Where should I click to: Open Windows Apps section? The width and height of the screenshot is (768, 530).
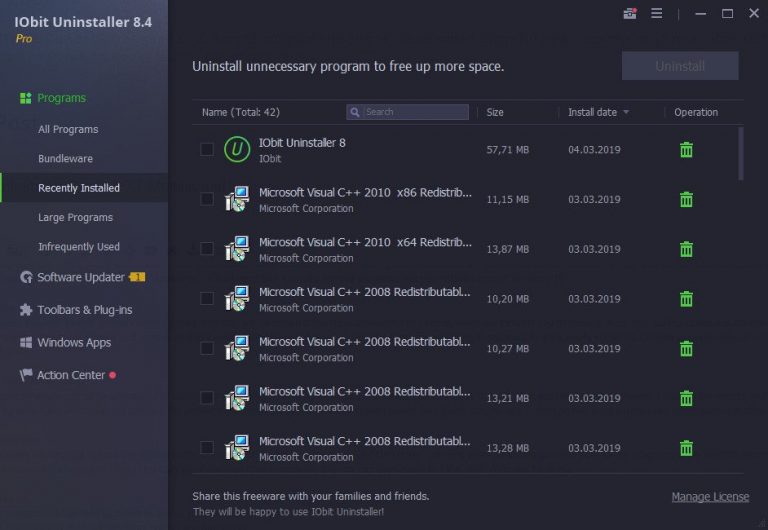65,342
